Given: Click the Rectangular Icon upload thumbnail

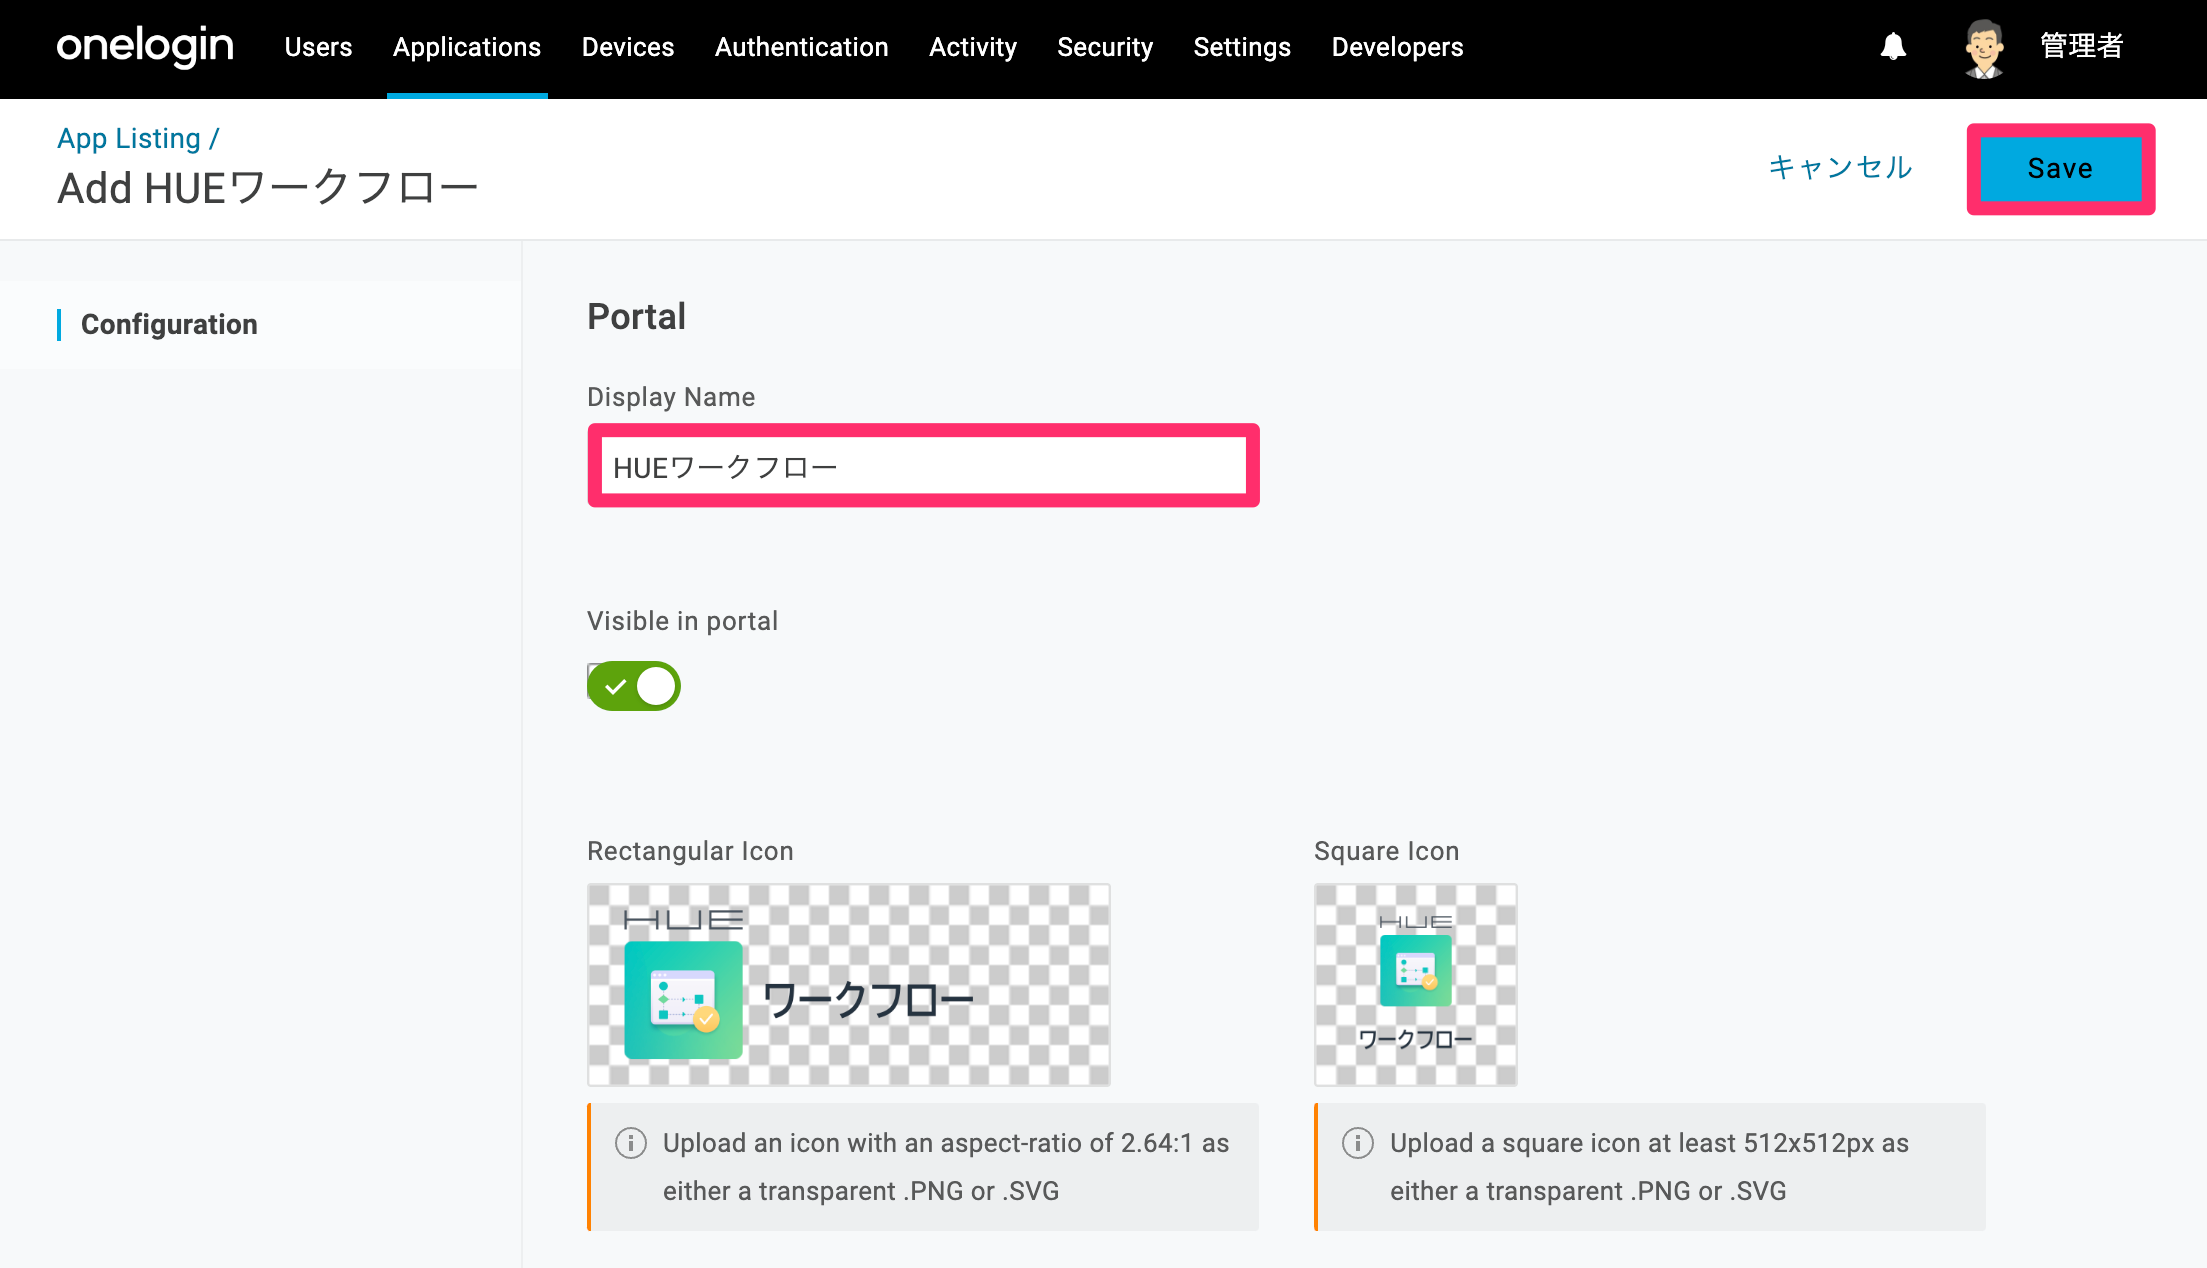Looking at the screenshot, I should coord(849,985).
